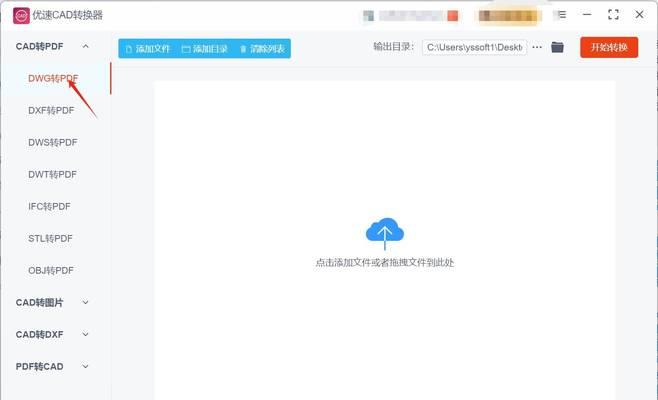Open the hamburger menu icon in title bar
The height and width of the screenshot is (400, 658).
(x=561, y=15)
